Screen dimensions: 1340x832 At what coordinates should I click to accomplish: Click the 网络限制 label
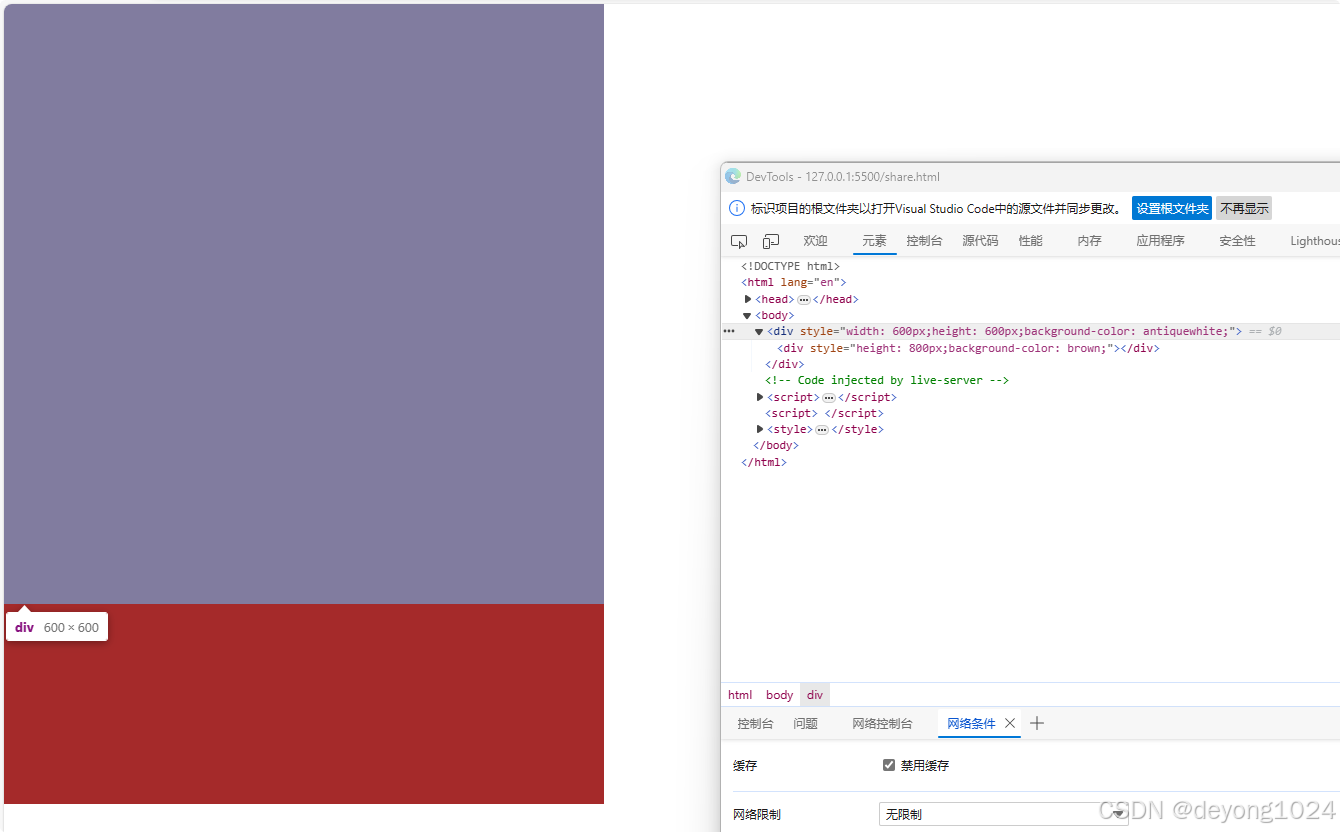[757, 814]
